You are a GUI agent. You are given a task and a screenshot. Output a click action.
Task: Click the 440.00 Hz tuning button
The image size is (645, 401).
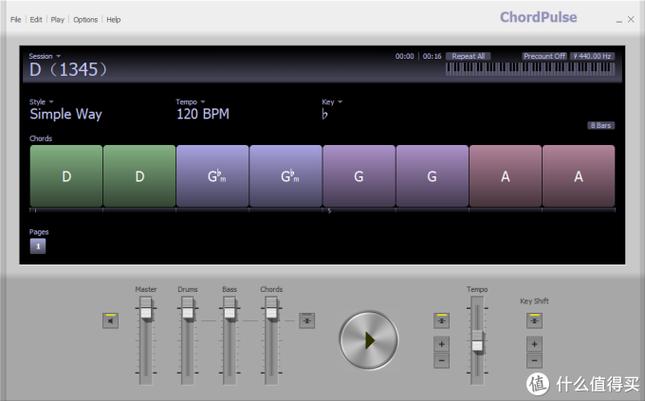[x=592, y=56]
